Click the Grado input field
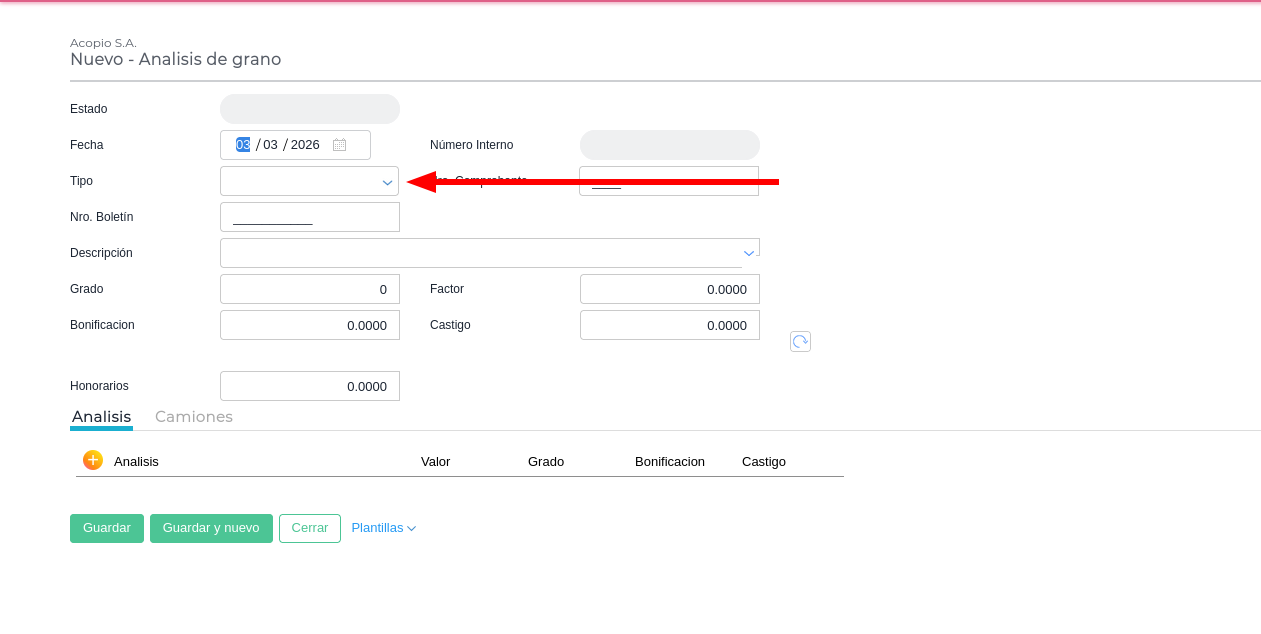 point(310,289)
